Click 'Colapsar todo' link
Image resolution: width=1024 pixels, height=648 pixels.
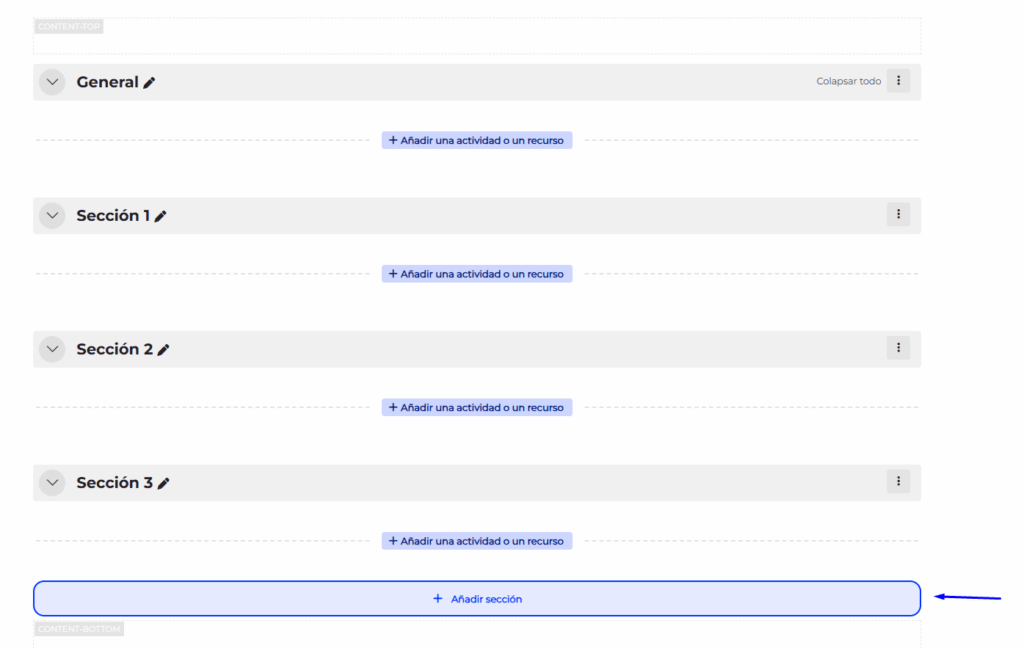(848, 81)
